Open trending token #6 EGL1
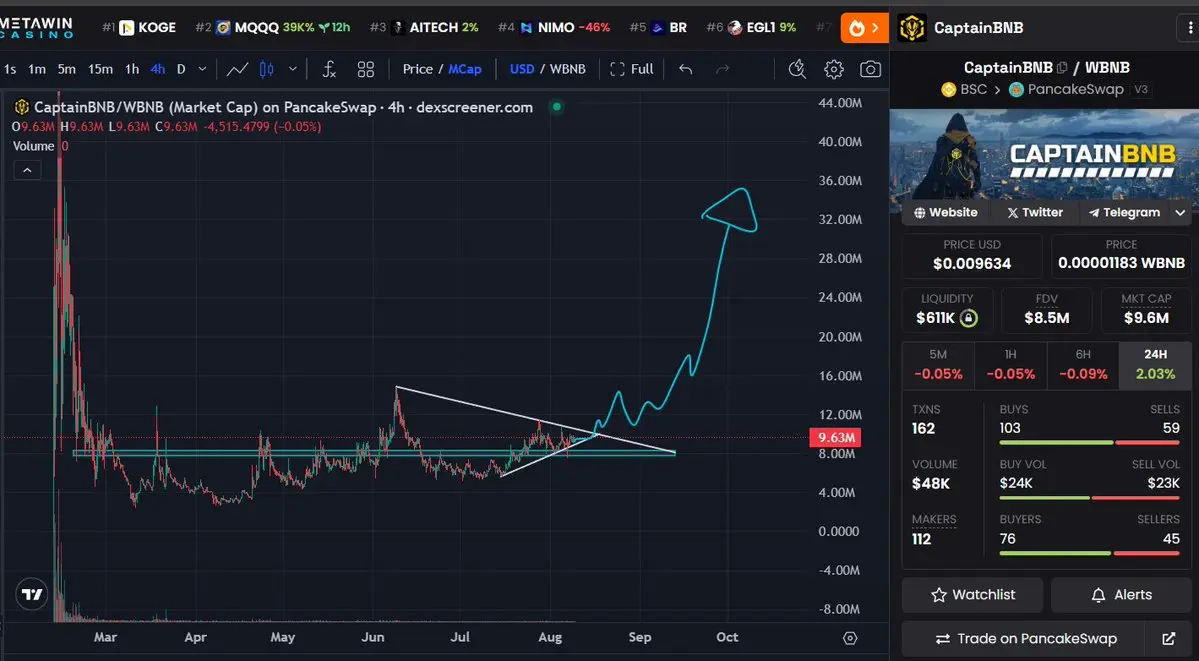Image resolution: width=1199 pixels, height=661 pixels. (751, 28)
